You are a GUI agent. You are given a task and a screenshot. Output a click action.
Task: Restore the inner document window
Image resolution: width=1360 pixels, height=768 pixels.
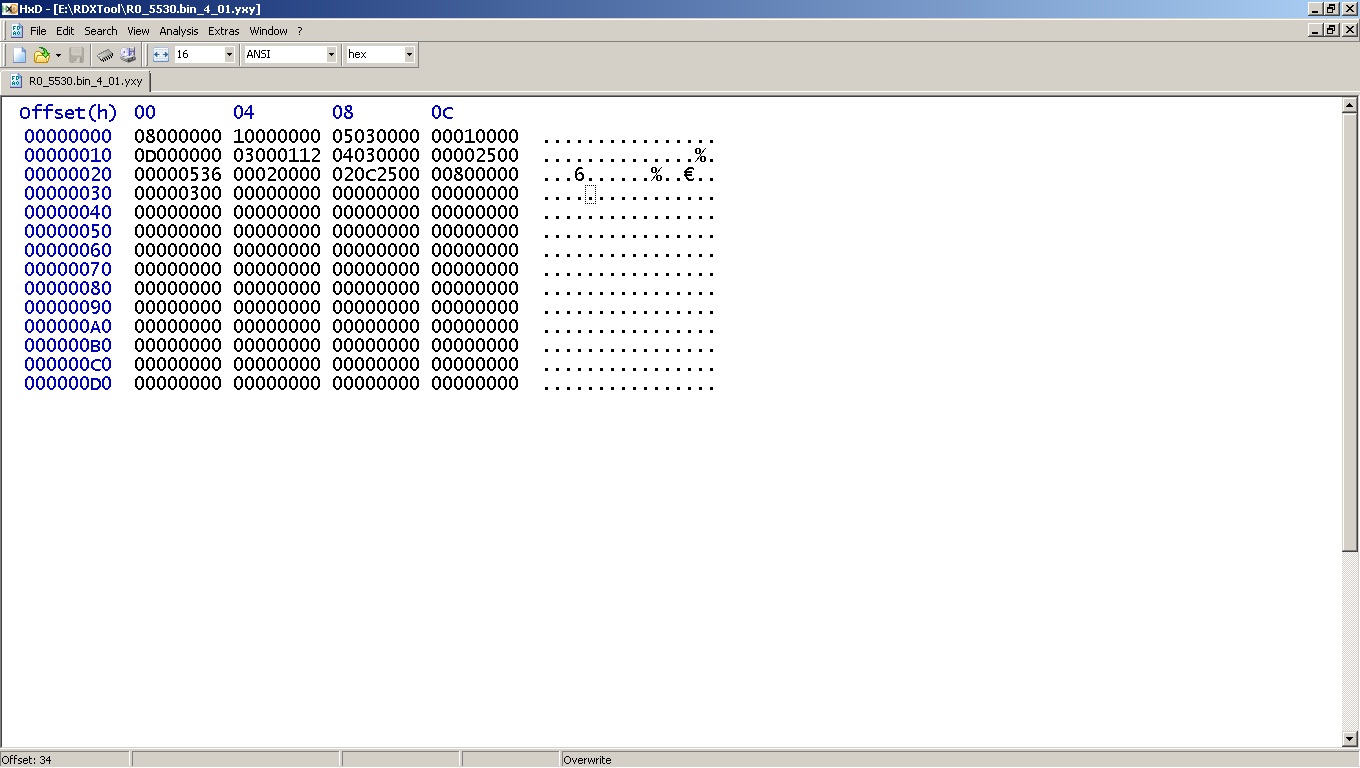point(1331,30)
